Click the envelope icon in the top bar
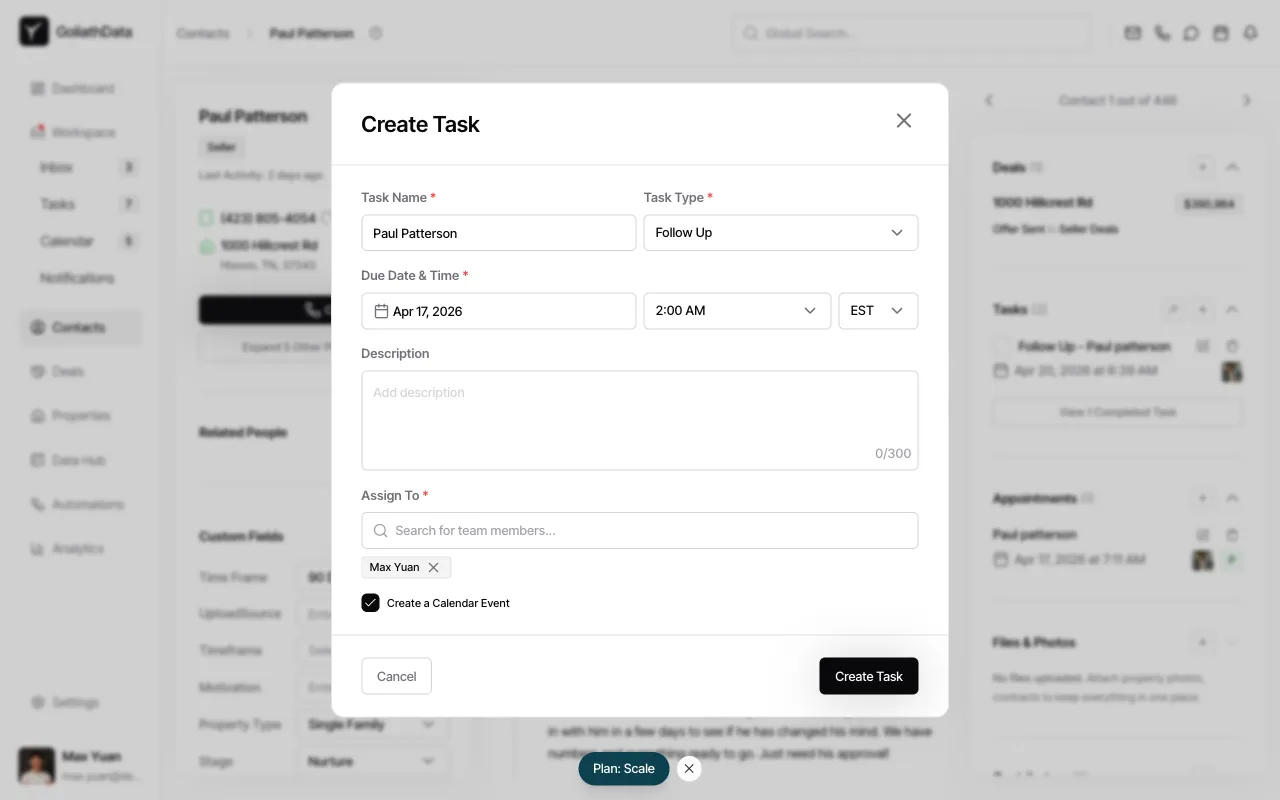 1132,33
